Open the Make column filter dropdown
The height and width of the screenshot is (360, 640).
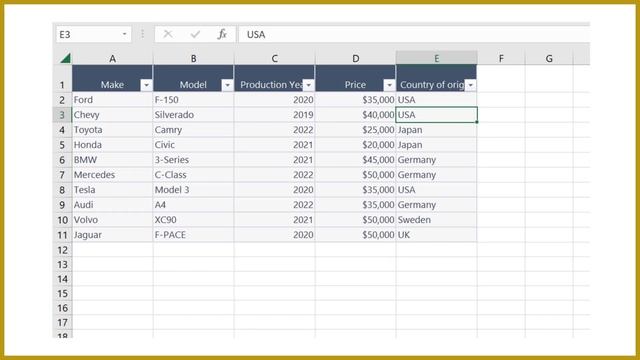tap(146, 85)
